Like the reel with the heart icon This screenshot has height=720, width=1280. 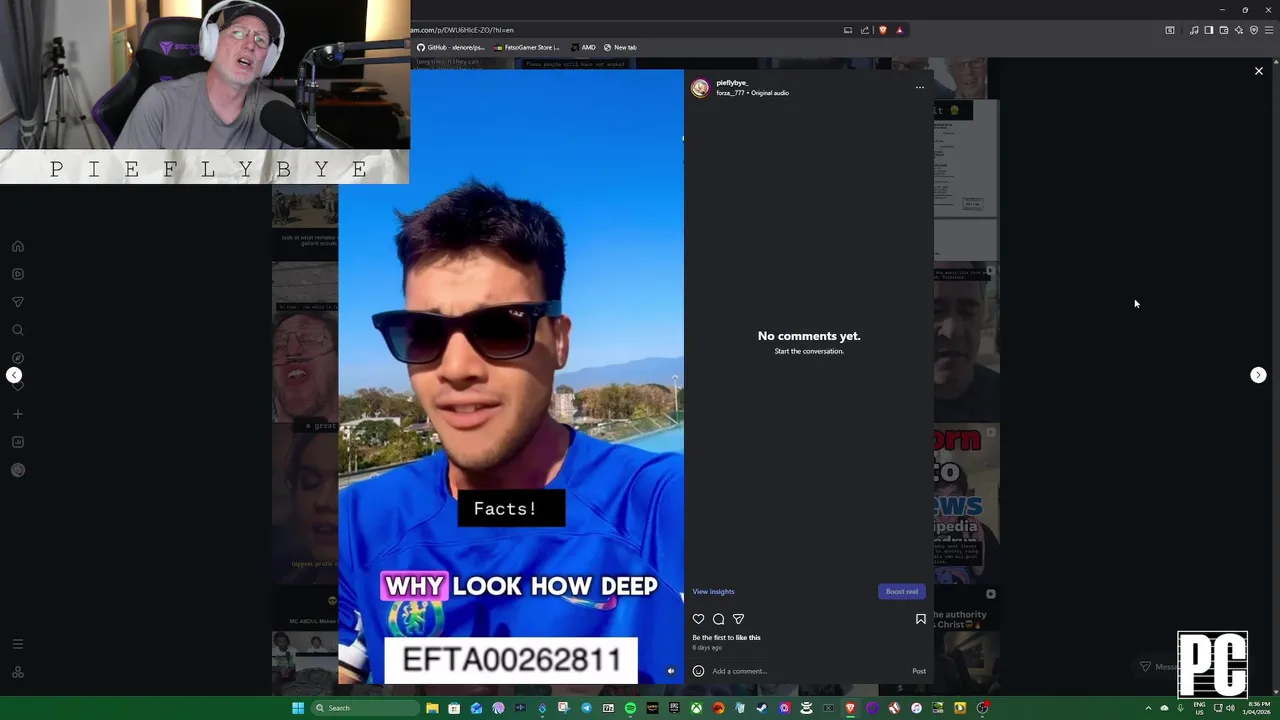(699, 619)
